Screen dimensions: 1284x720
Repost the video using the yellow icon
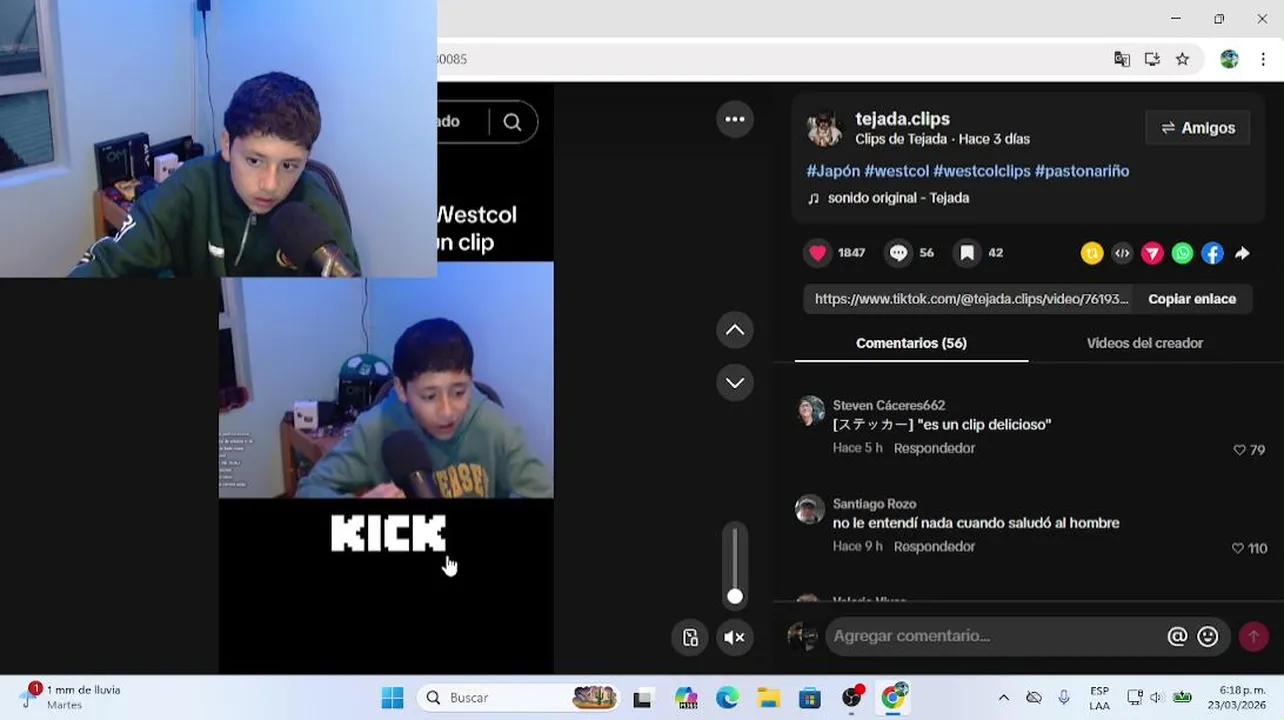(x=1092, y=254)
